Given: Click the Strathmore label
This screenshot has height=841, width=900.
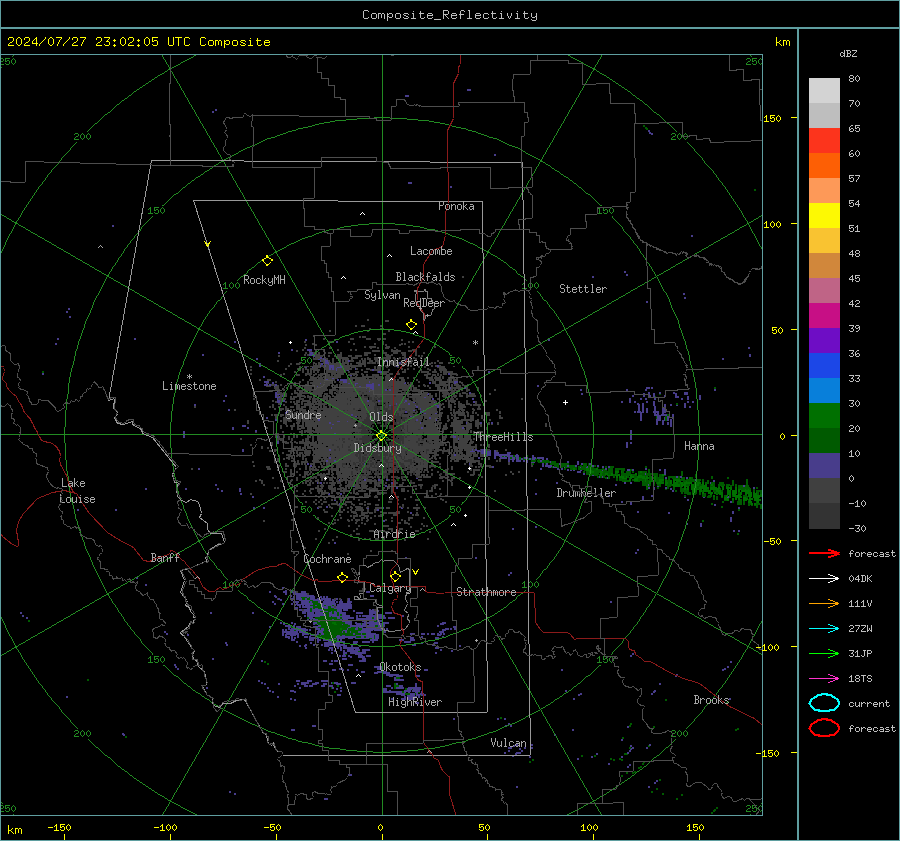Looking at the screenshot, I should click(x=487, y=592).
